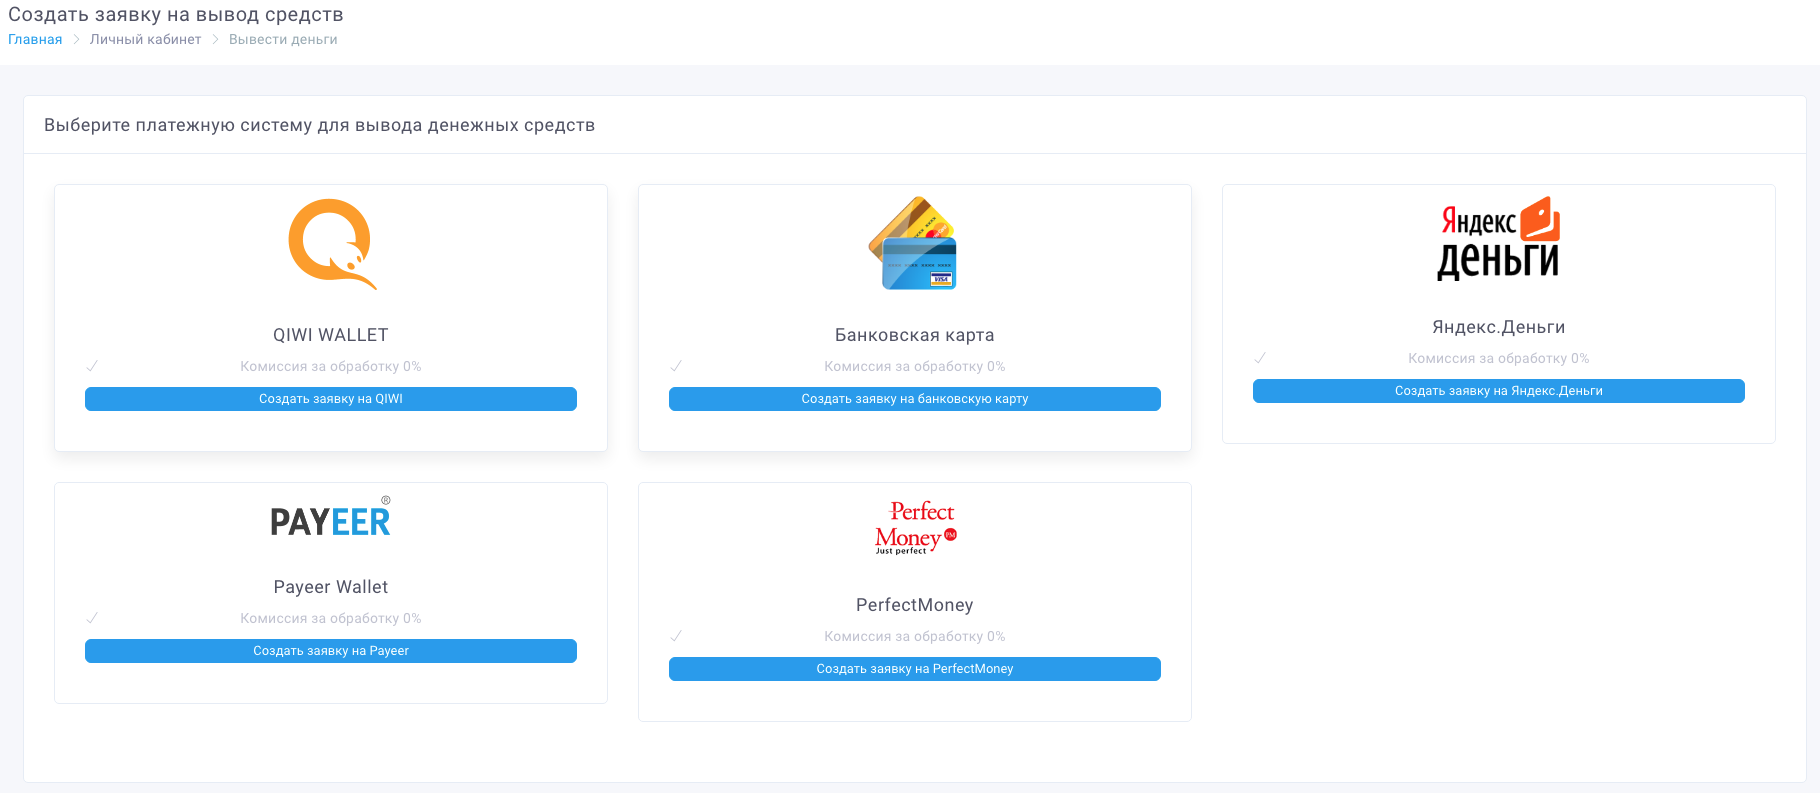
Task: Click the PAYEER logo
Action: 331,517
